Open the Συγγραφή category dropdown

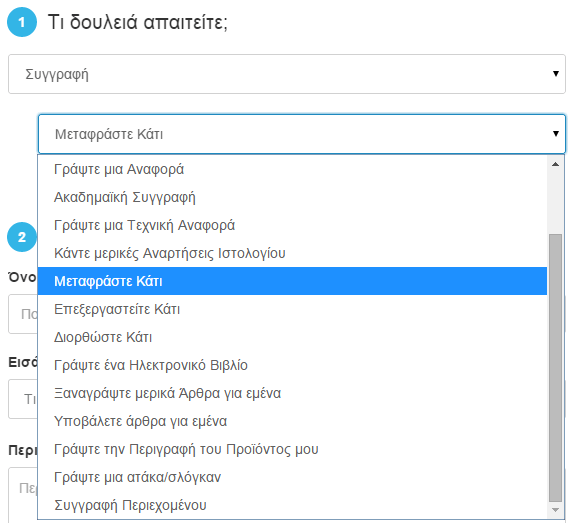(287, 74)
